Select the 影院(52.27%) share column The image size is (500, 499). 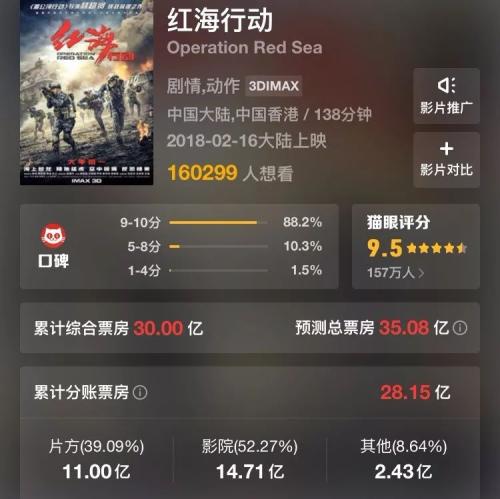pyautogui.click(x=250, y=459)
